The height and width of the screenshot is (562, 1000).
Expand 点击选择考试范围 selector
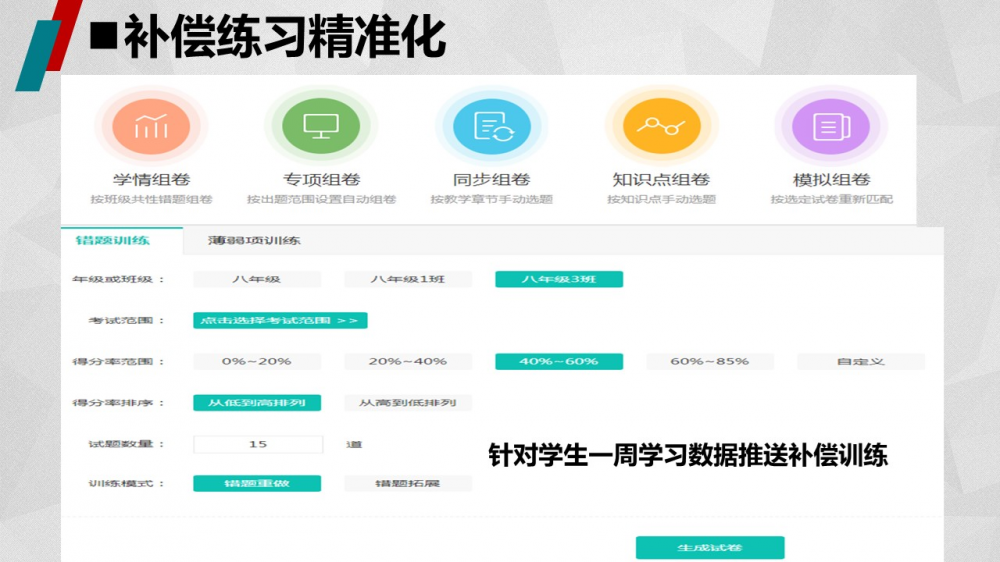[280, 320]
